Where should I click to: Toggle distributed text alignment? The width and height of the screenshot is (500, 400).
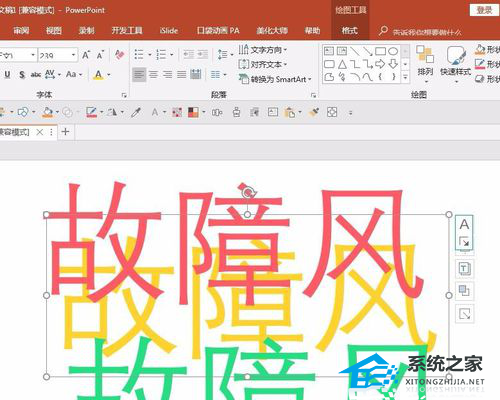(x=196, y=75)
